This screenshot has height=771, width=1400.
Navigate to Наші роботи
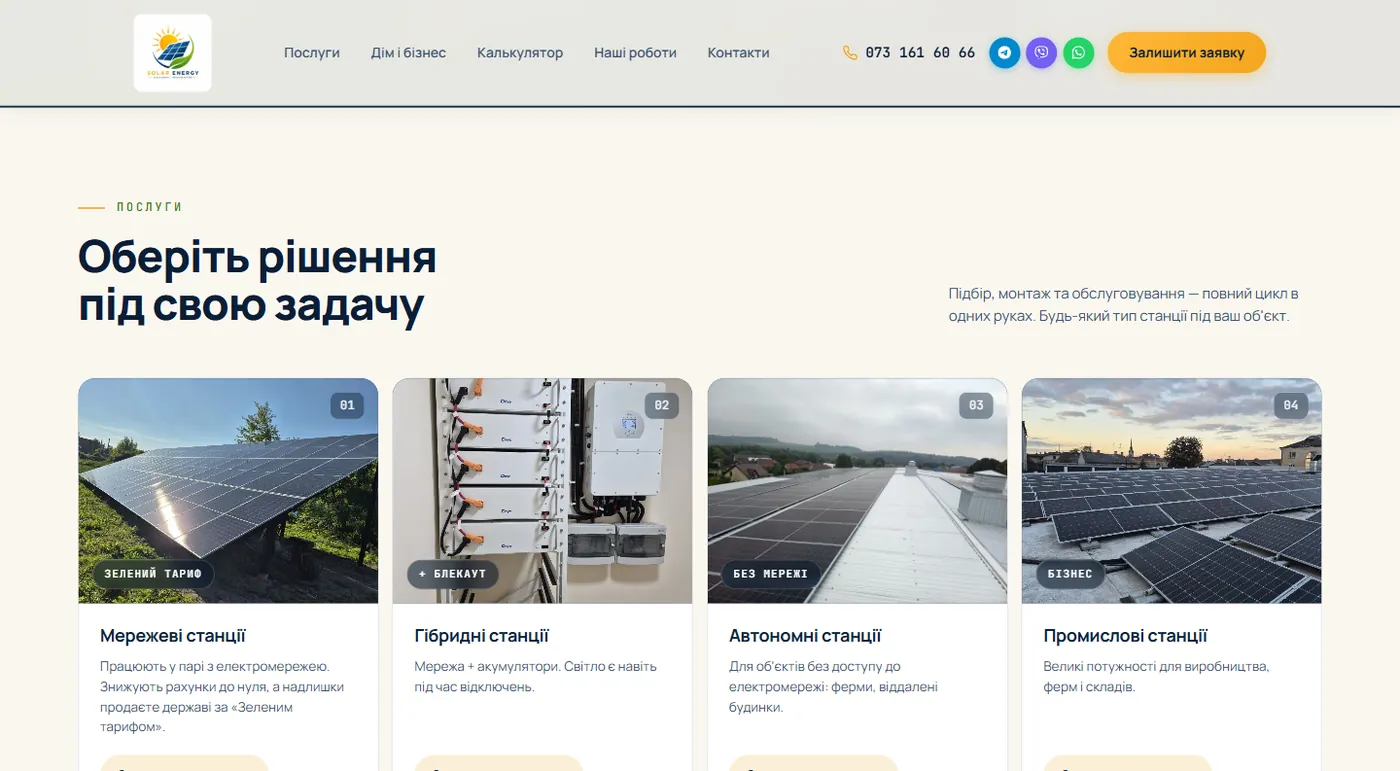tap(635, 53)
